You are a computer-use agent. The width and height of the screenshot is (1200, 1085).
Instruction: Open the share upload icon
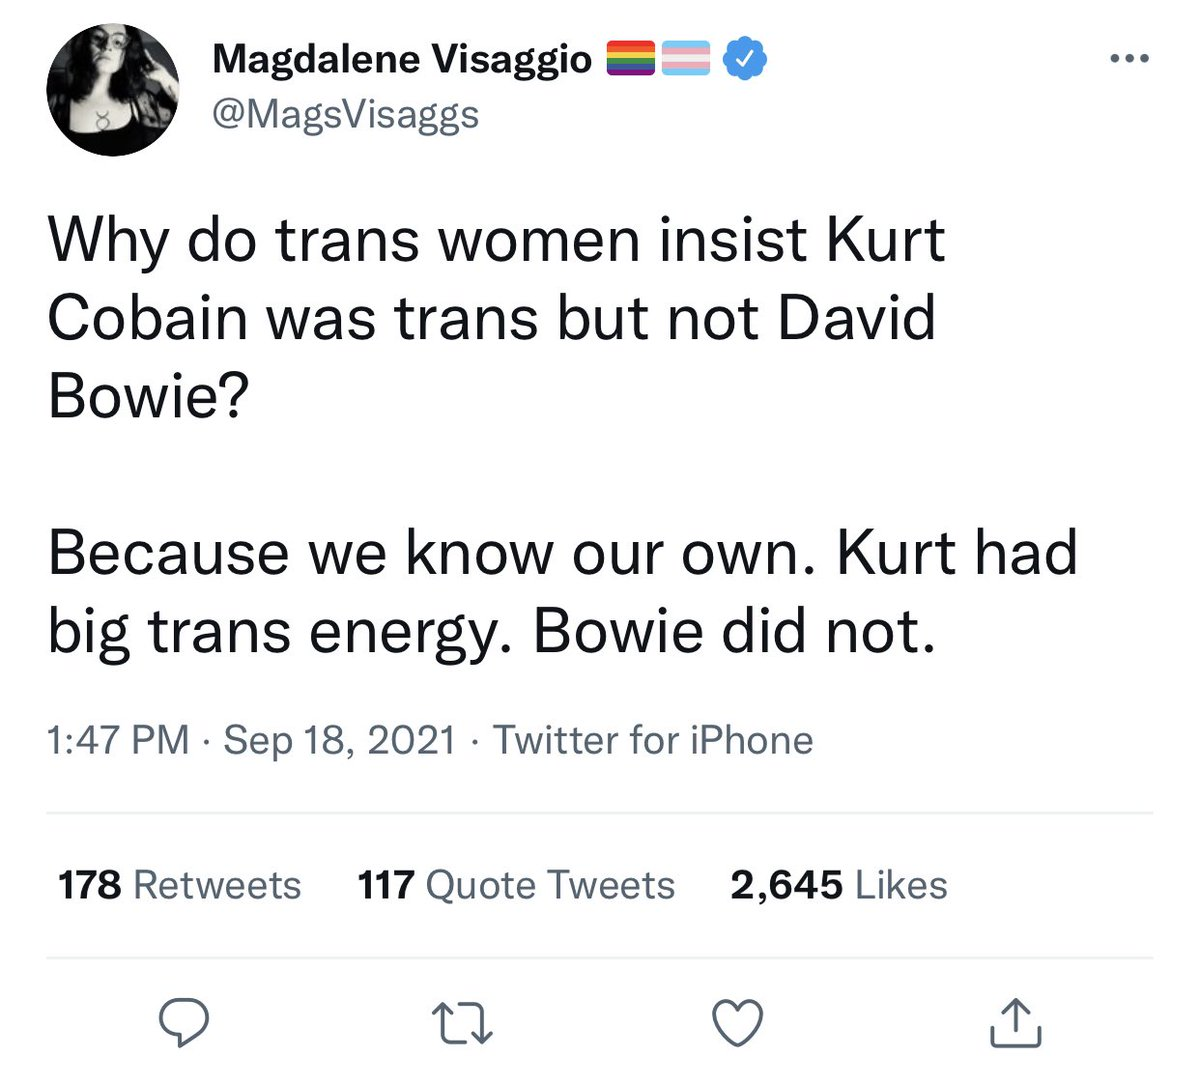click(1014, 1022)
